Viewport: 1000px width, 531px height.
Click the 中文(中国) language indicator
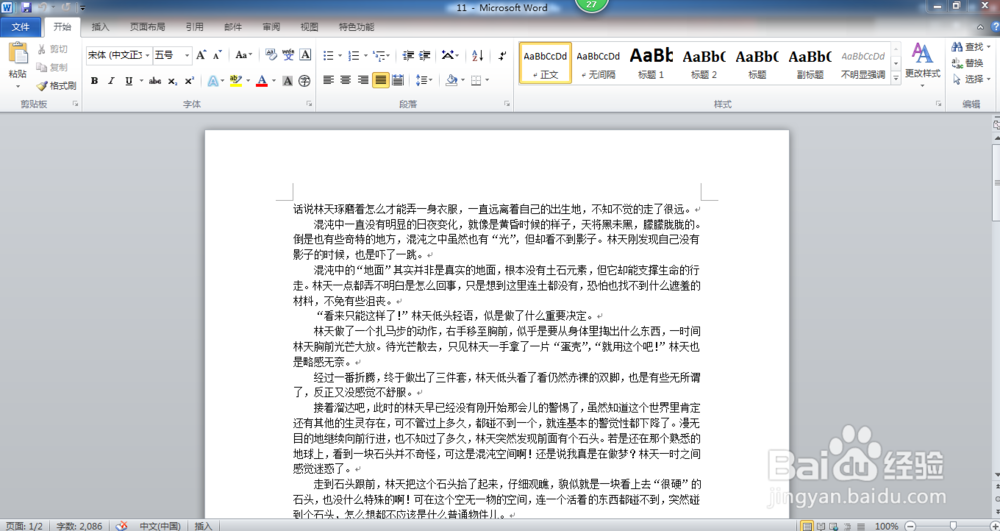(159, 526)
